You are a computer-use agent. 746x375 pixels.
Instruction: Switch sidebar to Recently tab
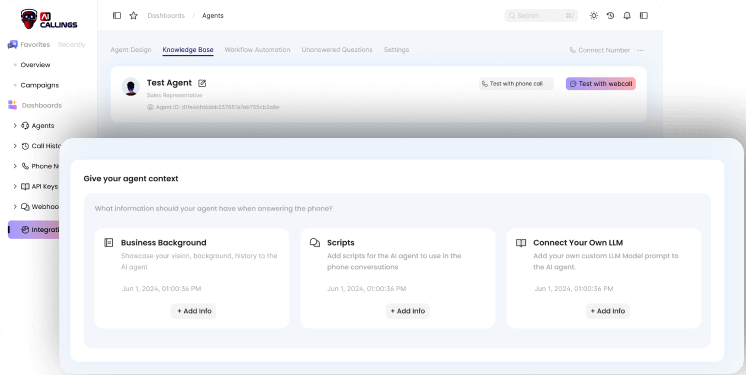[x=71, y=45]
